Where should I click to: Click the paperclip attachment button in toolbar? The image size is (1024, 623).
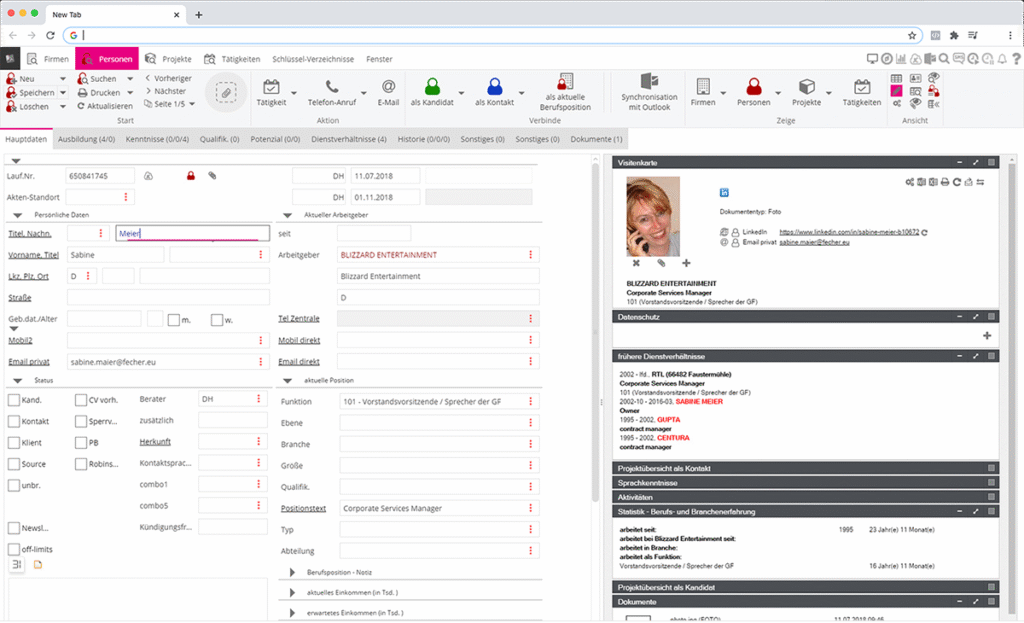point(226,92)
